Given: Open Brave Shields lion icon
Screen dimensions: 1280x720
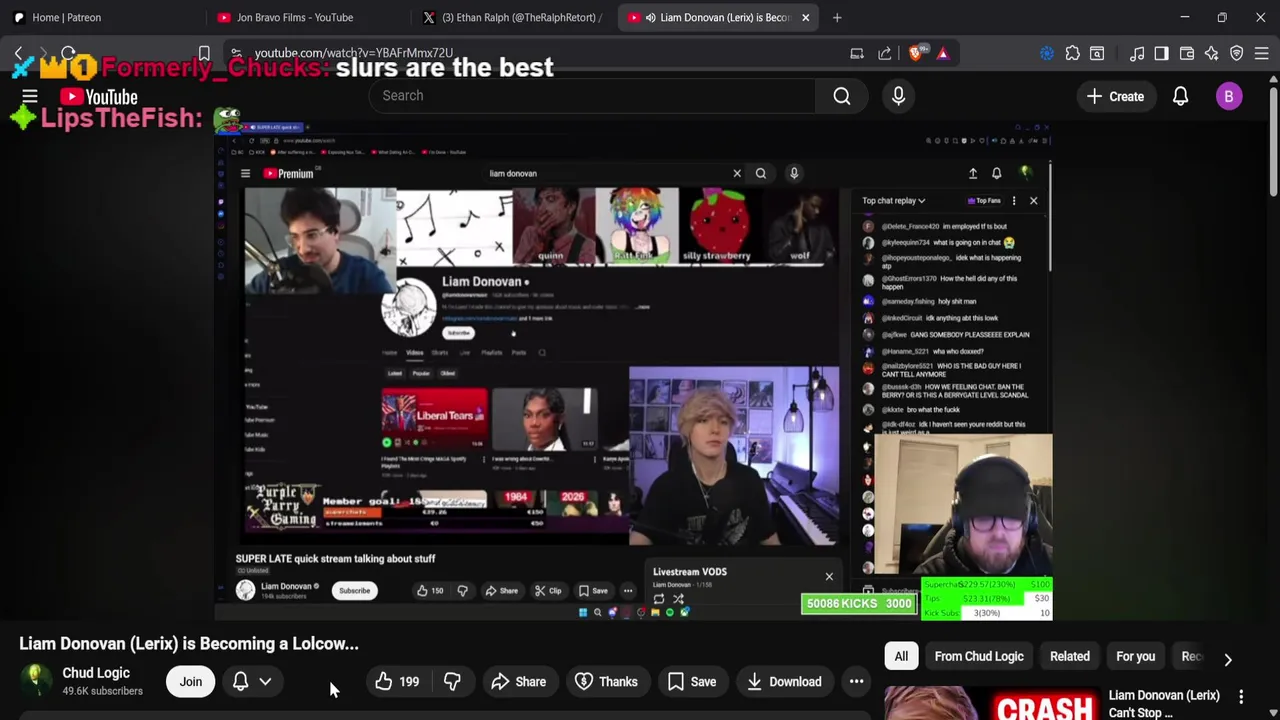Looking at the screenshot, I should (x=916, y=53).
